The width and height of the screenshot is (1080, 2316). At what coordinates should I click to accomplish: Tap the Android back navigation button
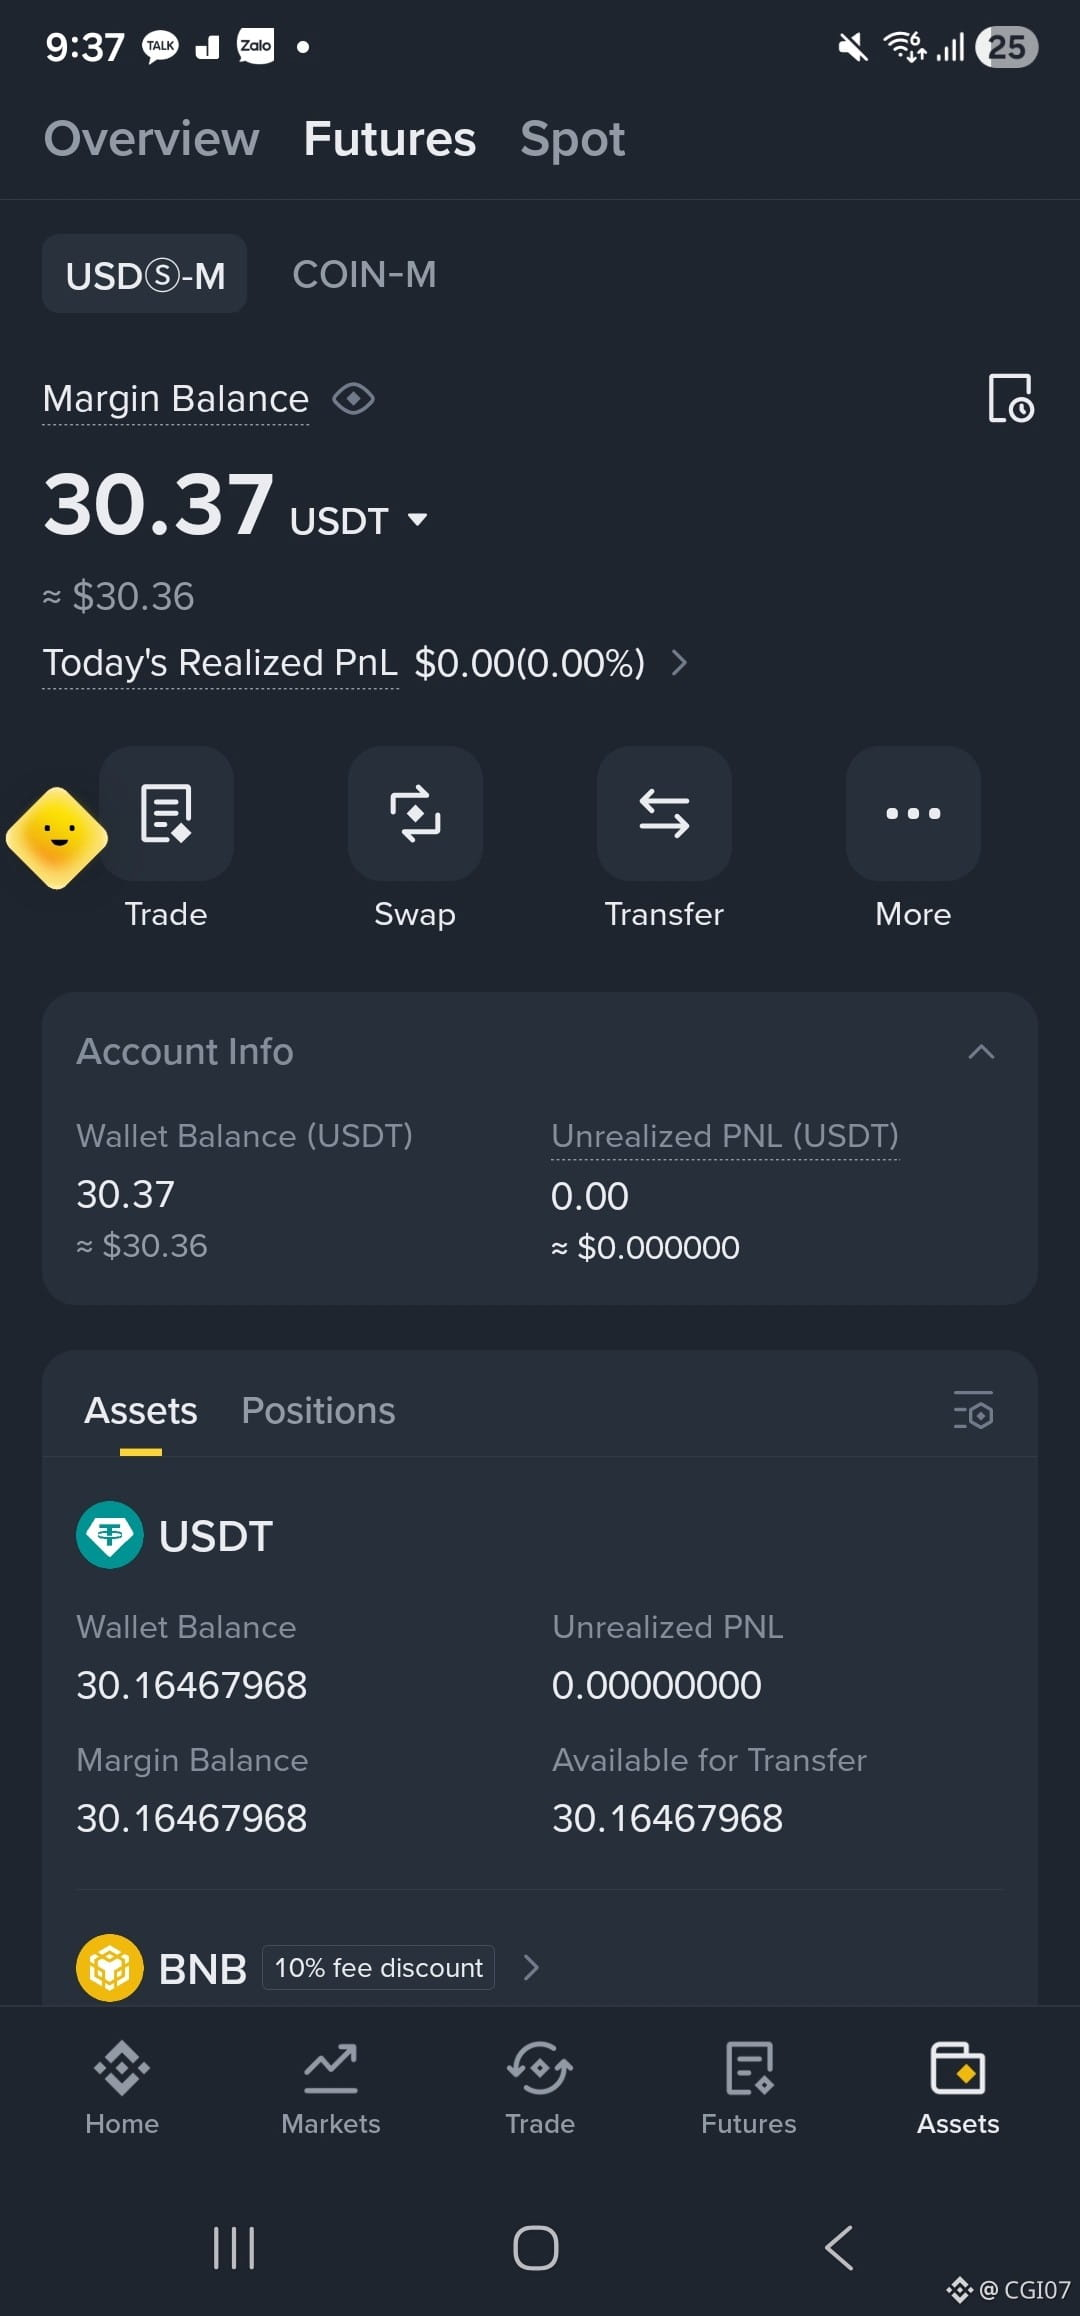(839, 2248)
